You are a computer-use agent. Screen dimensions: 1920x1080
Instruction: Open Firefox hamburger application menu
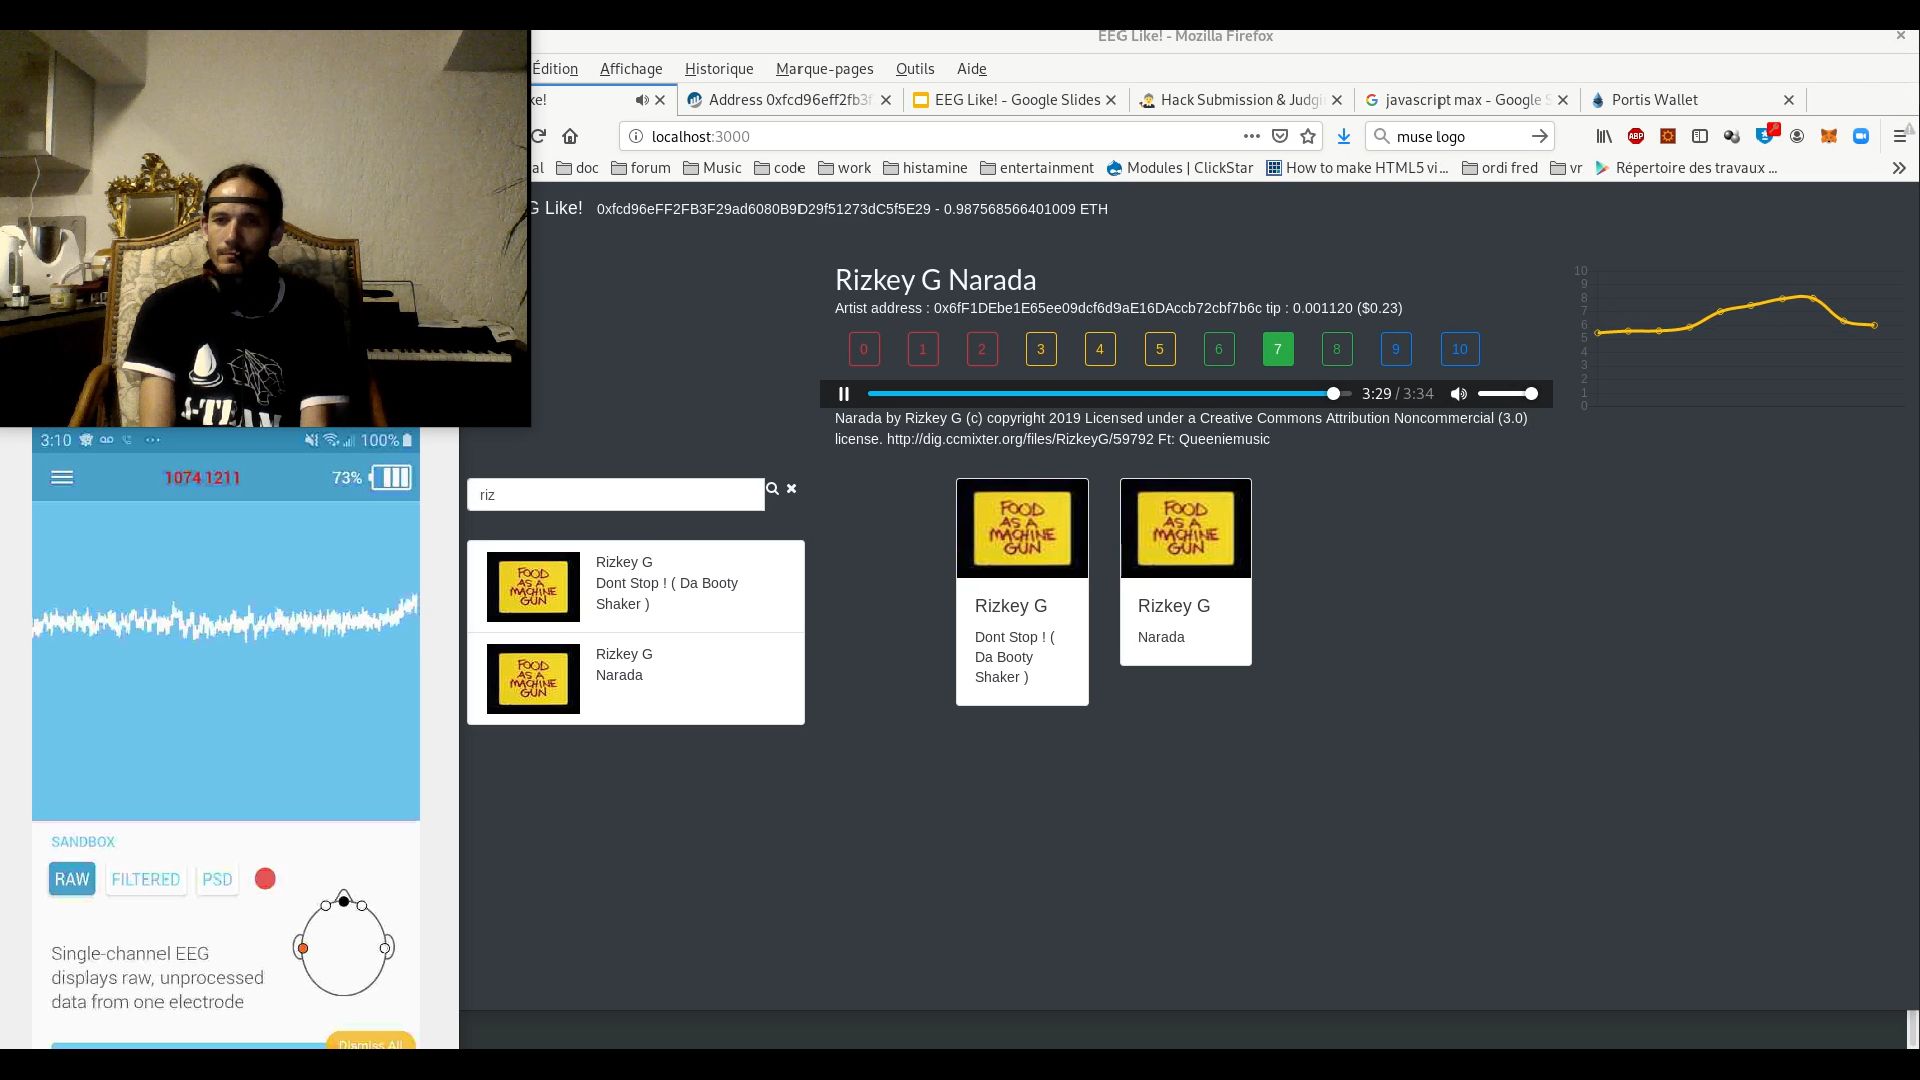1899,136
